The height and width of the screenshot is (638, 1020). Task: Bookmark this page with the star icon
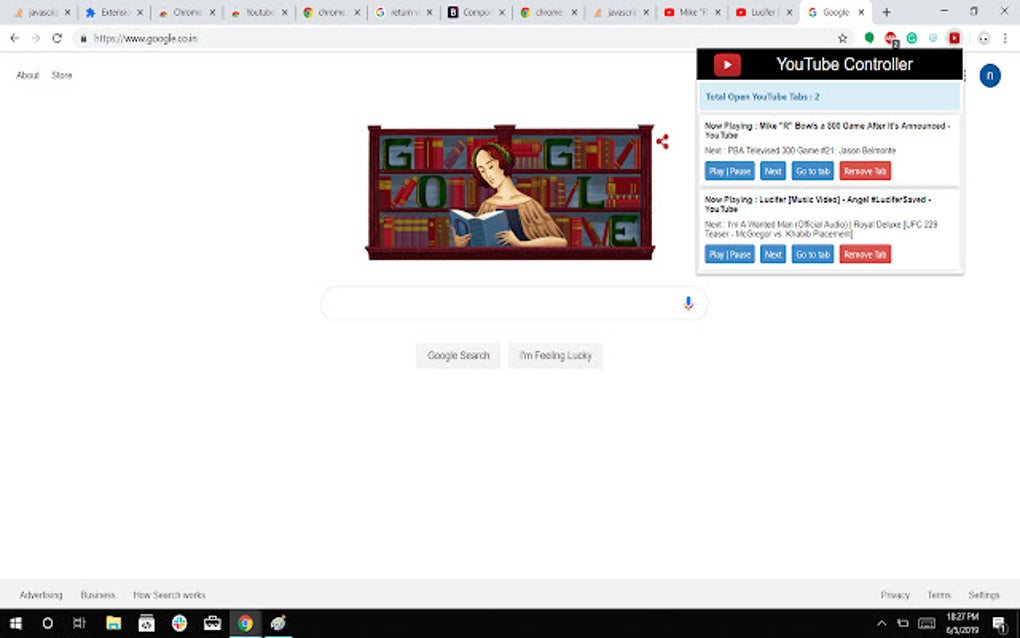tap(842, 38)
